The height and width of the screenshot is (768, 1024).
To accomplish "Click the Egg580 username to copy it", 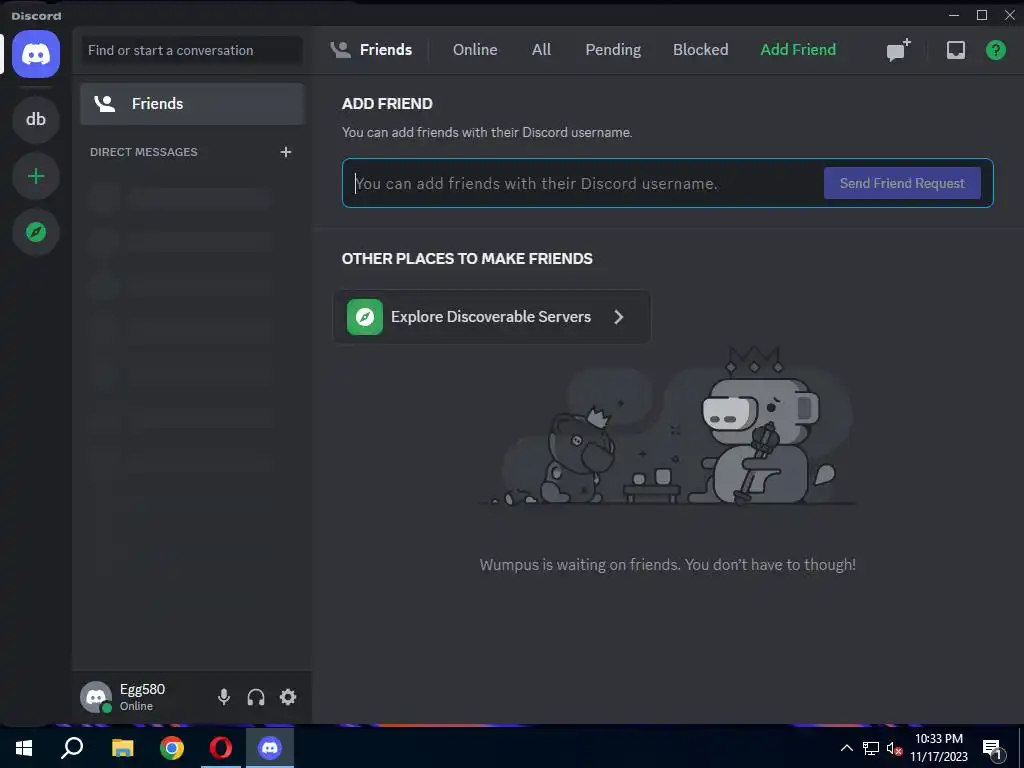I will point(142,690).
